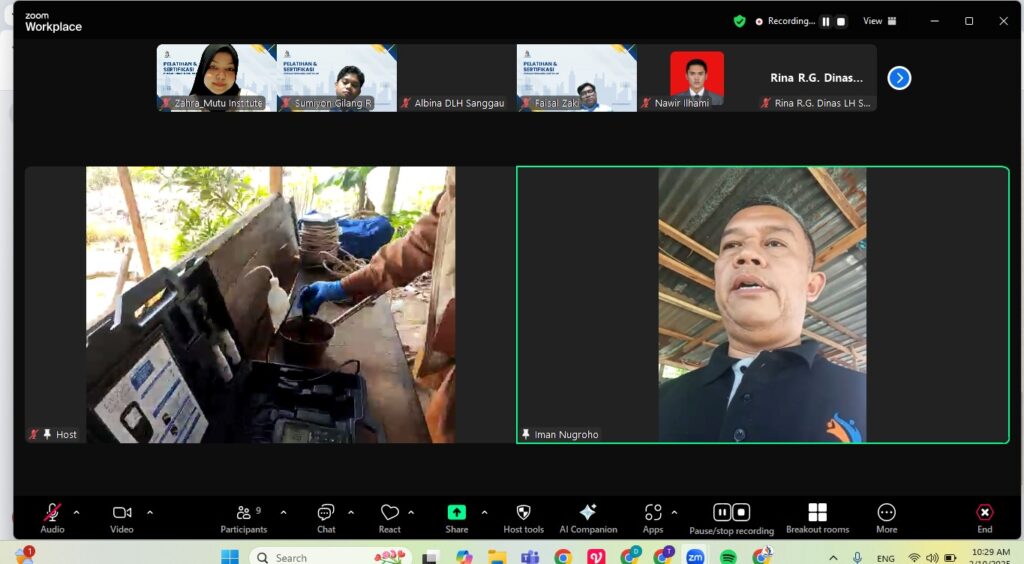Image resolution: width=1024 pixels, height=564 pixels.
Task: Launch the AI Companion
Action: 588,514
